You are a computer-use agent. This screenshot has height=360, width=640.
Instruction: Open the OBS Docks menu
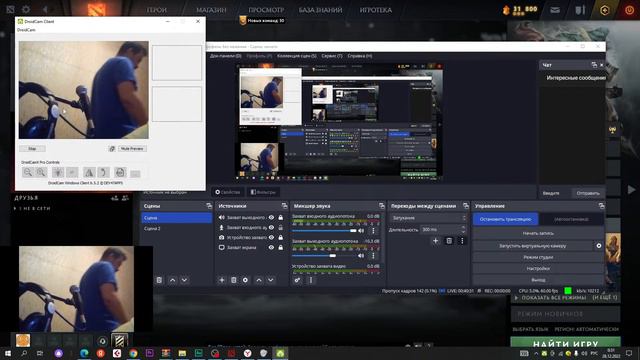coord(225,56)
